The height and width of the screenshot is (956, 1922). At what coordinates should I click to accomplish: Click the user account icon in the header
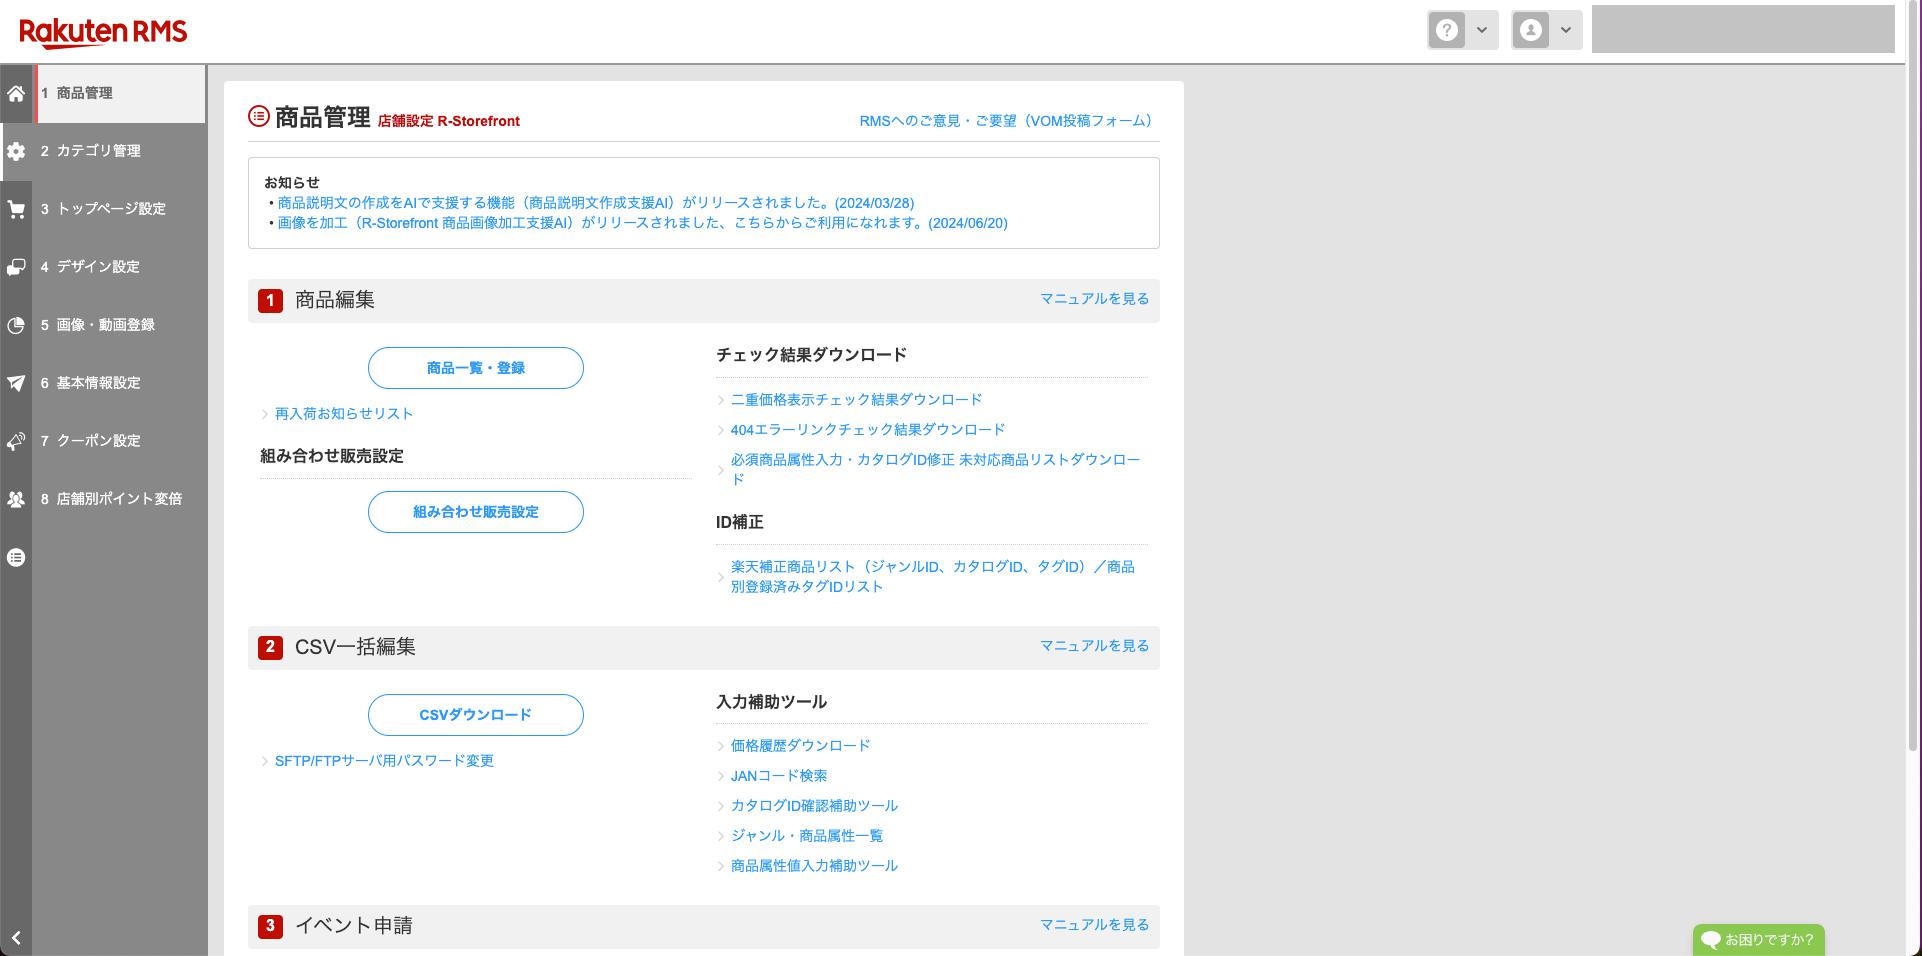click(x=1531, y=29)
